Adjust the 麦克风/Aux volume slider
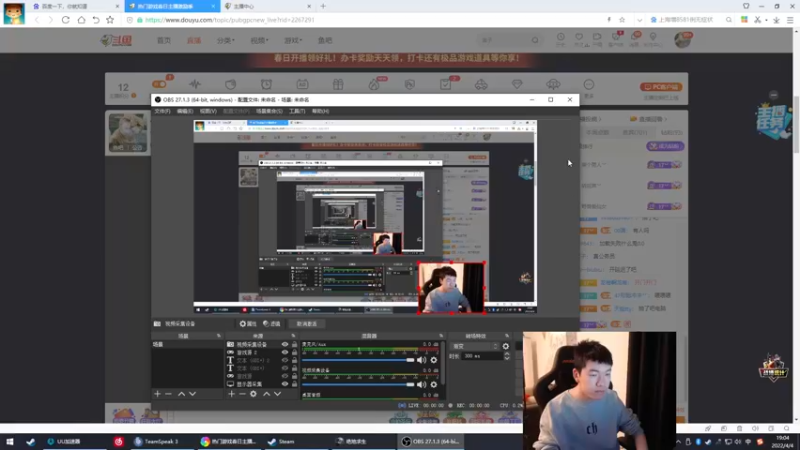This screenshot has width=800, height=450. [x=359, y=360]
